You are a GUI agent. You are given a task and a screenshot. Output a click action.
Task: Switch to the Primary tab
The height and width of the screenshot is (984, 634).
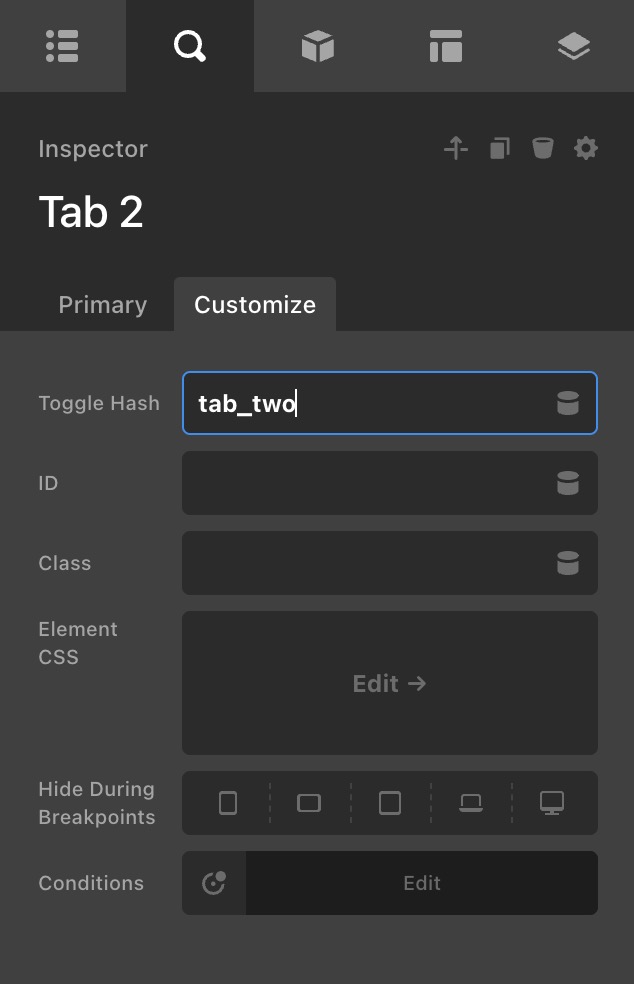pos(102,305)
